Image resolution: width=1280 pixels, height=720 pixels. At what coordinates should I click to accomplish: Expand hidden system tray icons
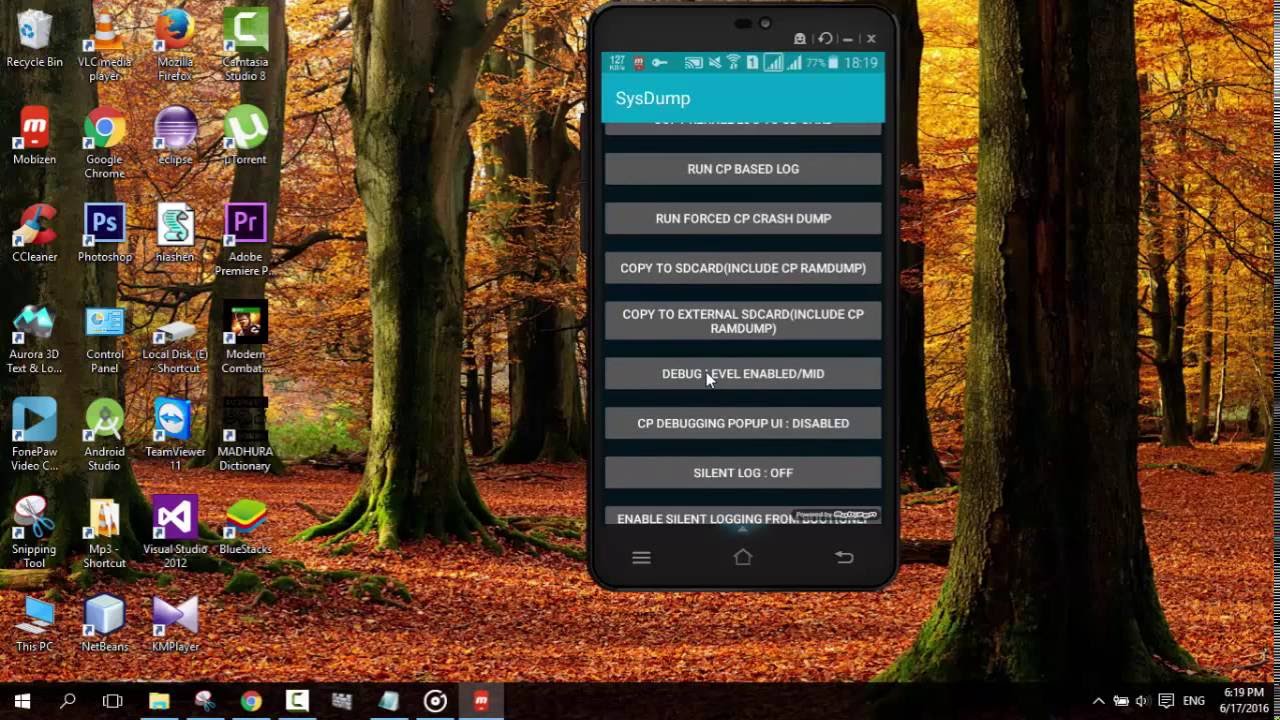(x=1098, y=701)
